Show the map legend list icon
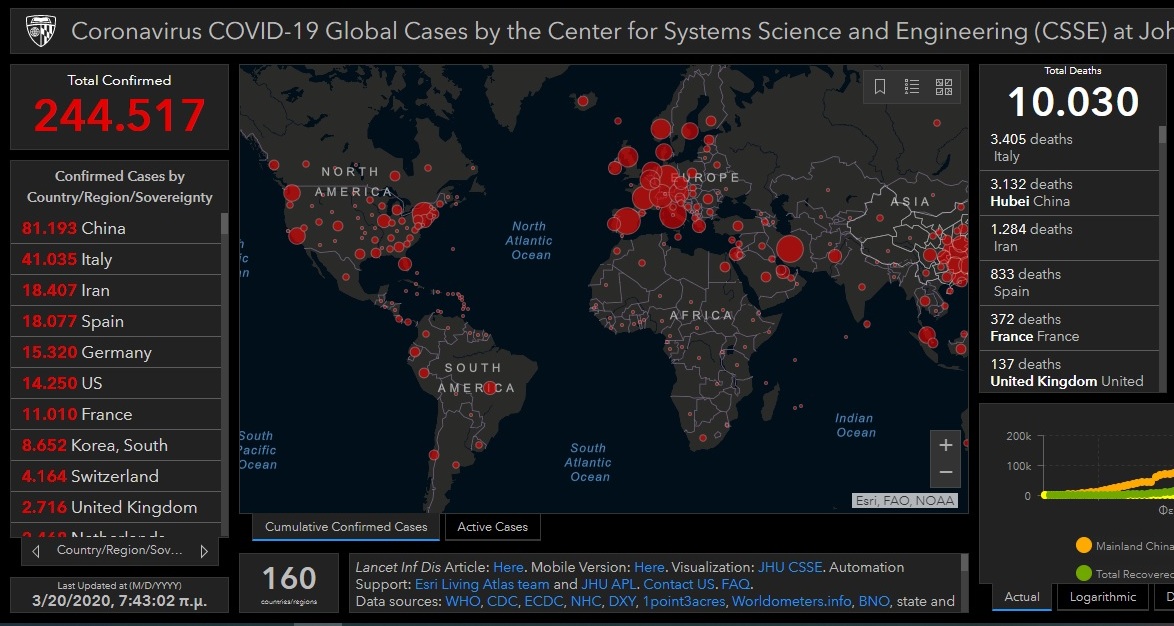1174x626 pixels. pyautogui.click(x=912, y=87)
